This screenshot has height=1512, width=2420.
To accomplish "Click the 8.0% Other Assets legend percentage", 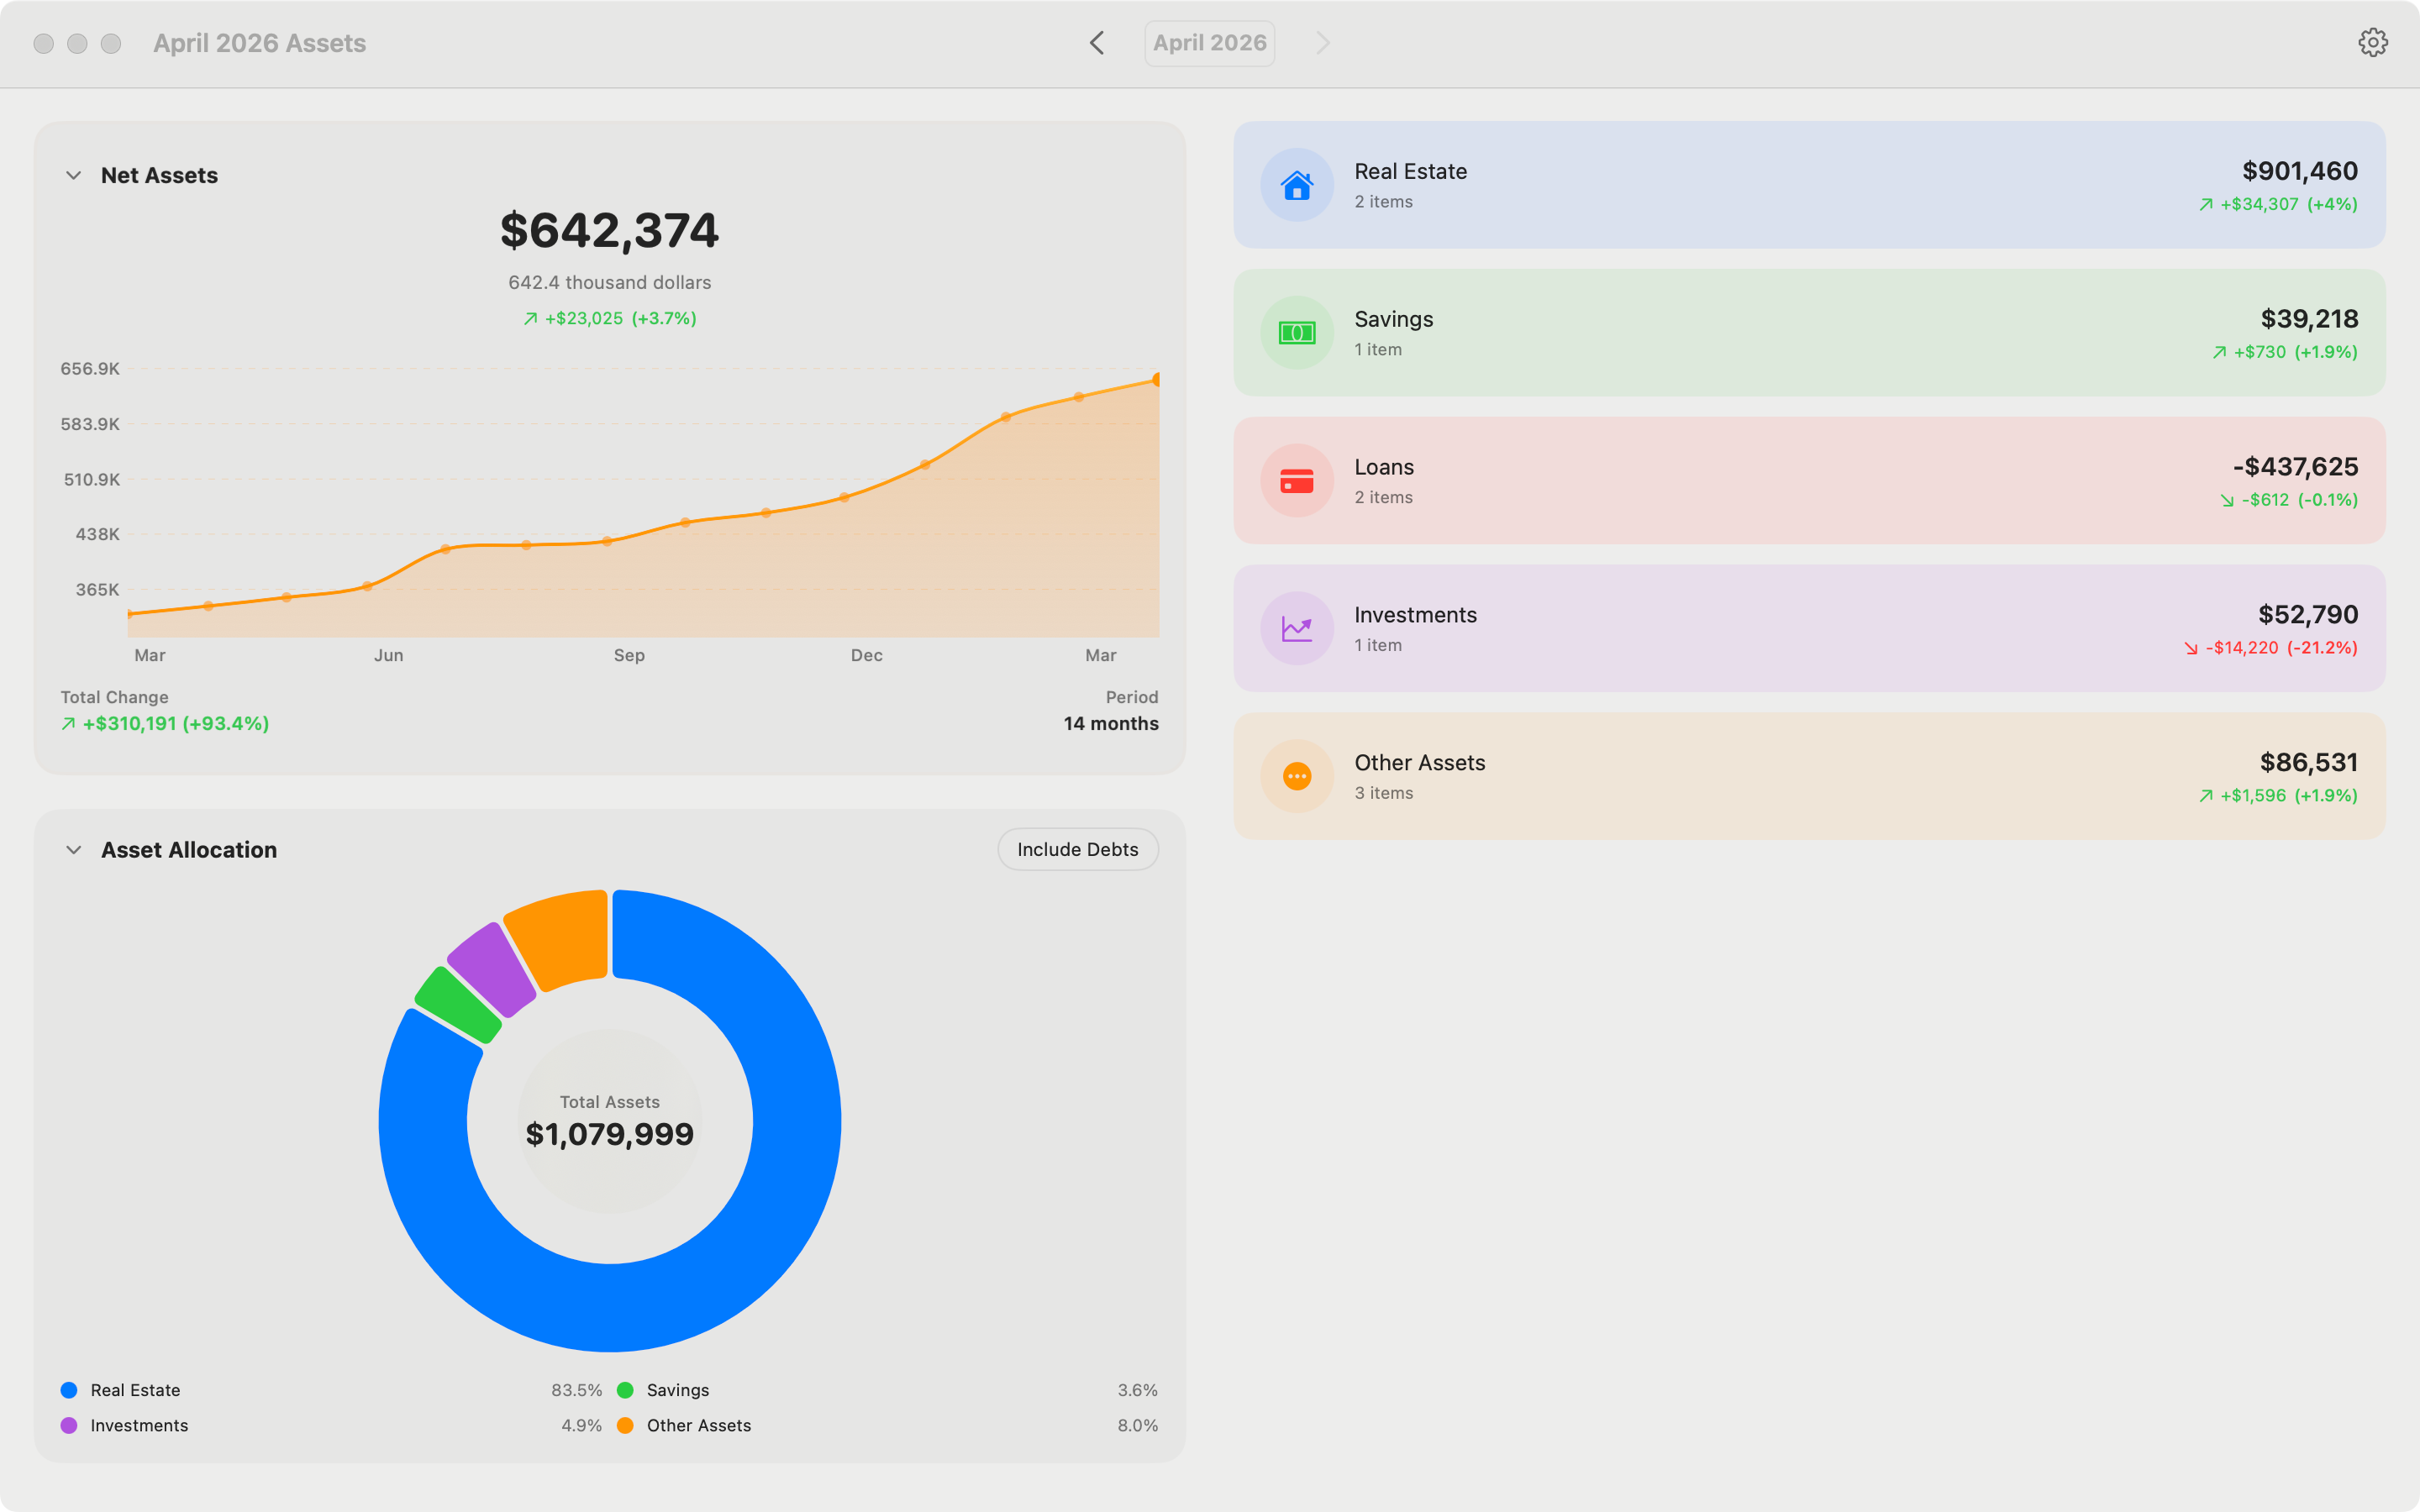I will click(1137, 1425).
